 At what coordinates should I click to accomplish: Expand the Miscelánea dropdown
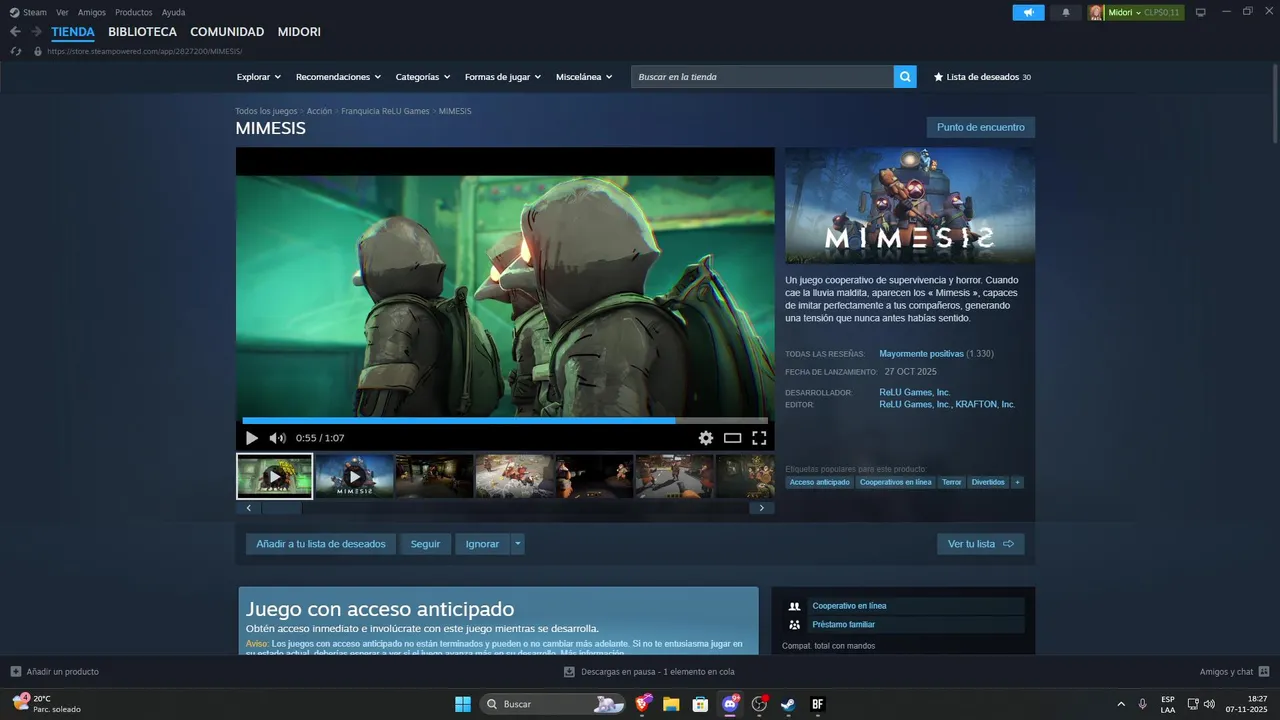pos(584,77)
